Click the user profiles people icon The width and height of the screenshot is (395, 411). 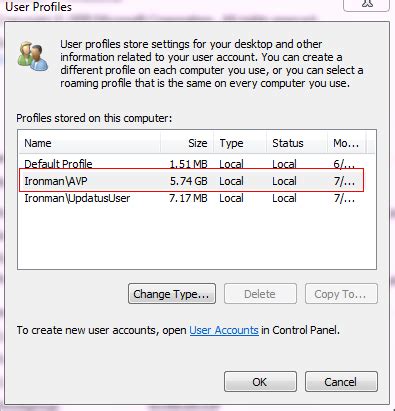click(x=33, y=56)
